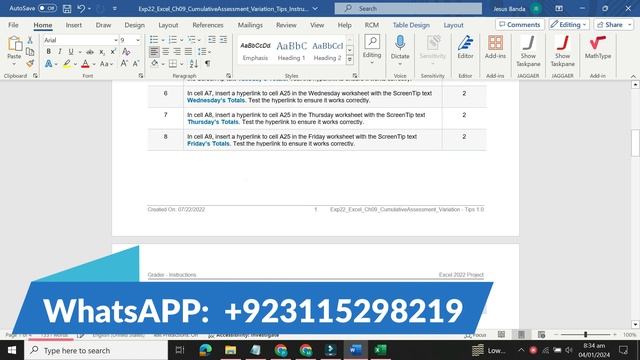Screen dimensions: 640x360
Task: Click the Paste clipboard icon
Action: click(14, 44)
